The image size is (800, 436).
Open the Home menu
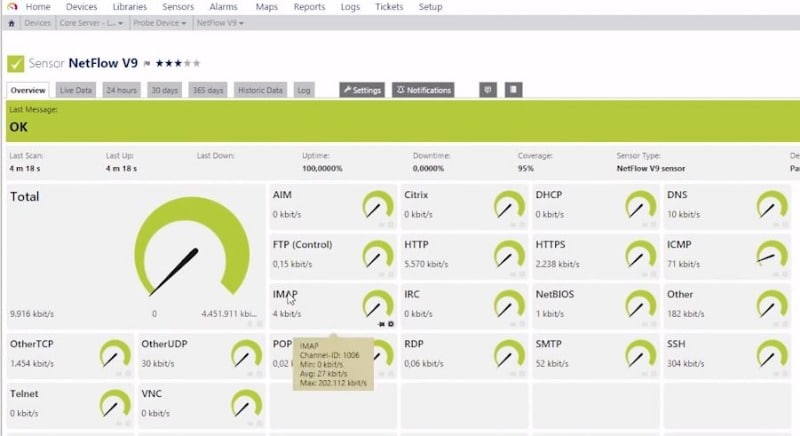click(38, 7)
